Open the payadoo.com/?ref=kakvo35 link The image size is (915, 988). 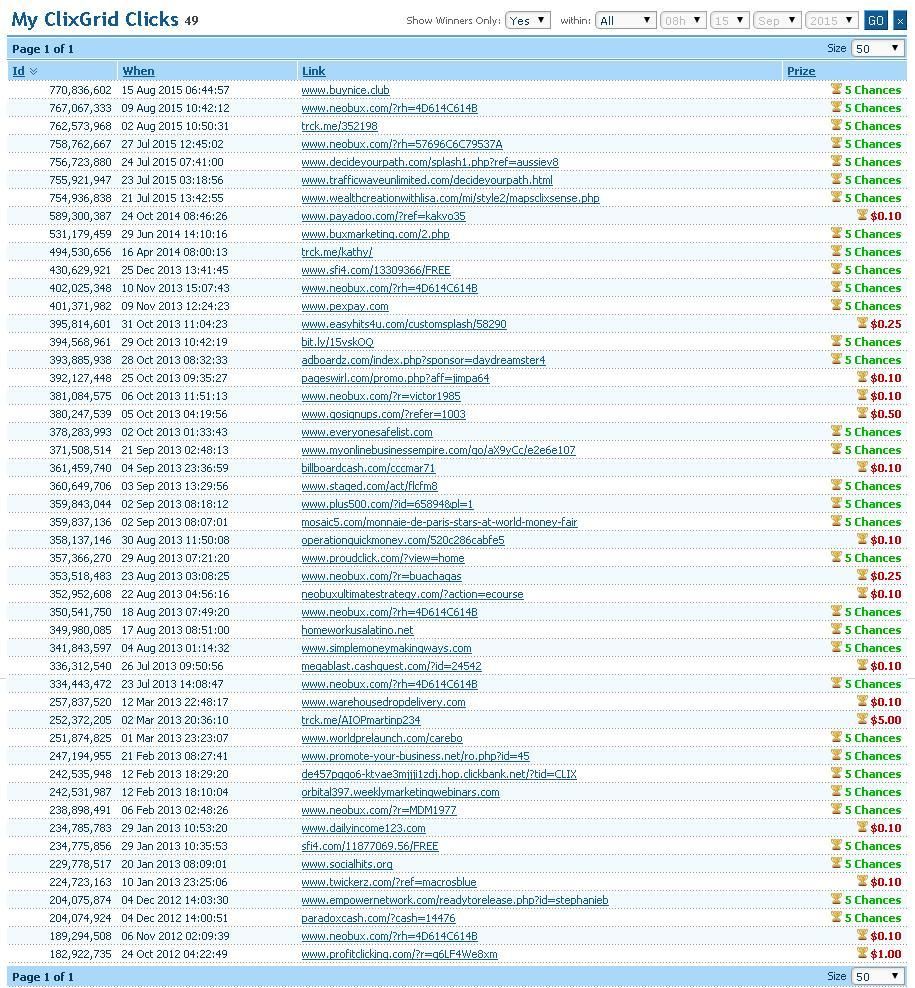[383, 216]
